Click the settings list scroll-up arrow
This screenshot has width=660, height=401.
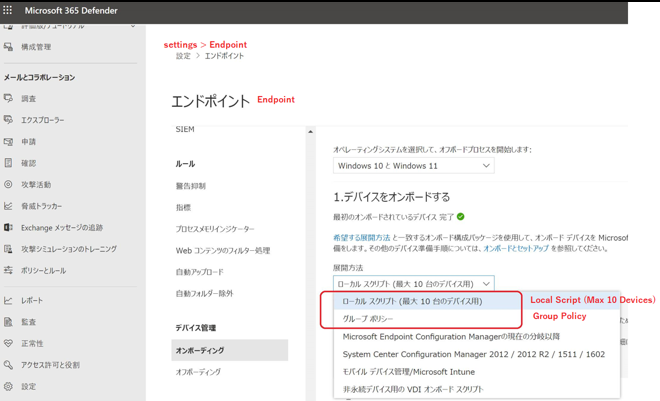310,132
